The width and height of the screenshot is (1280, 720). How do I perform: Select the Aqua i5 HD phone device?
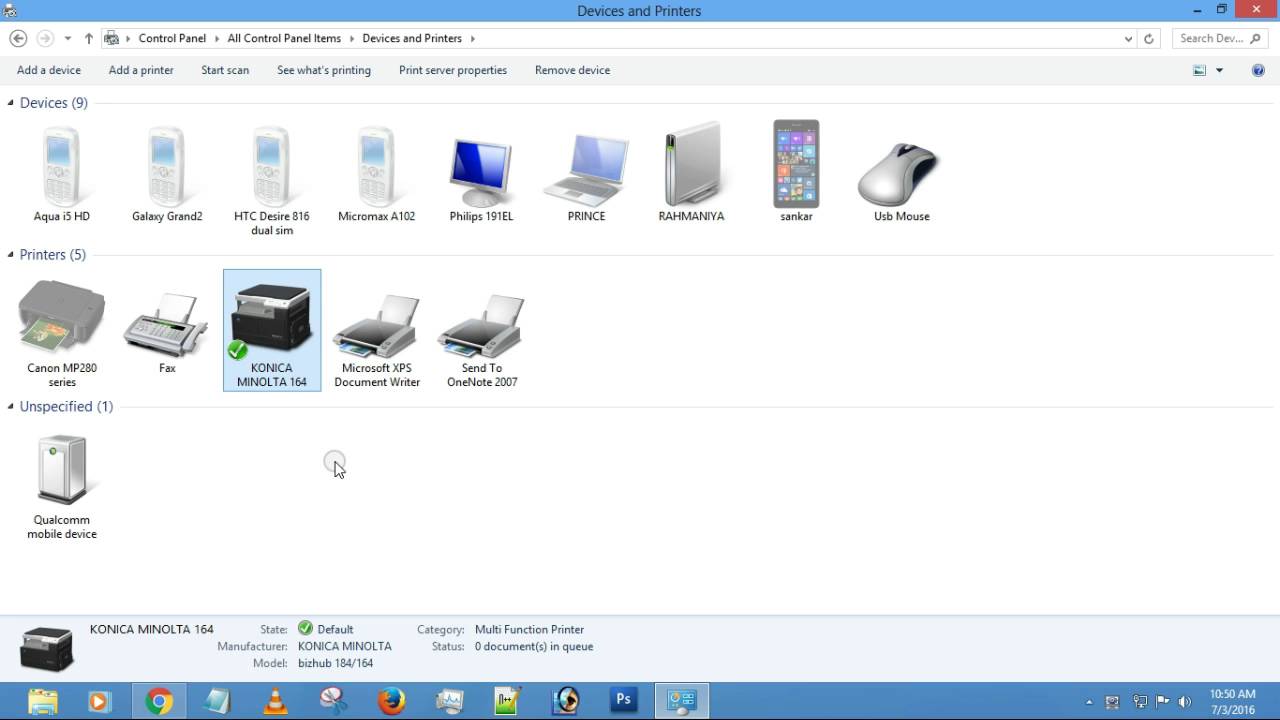tap(62, 174)
